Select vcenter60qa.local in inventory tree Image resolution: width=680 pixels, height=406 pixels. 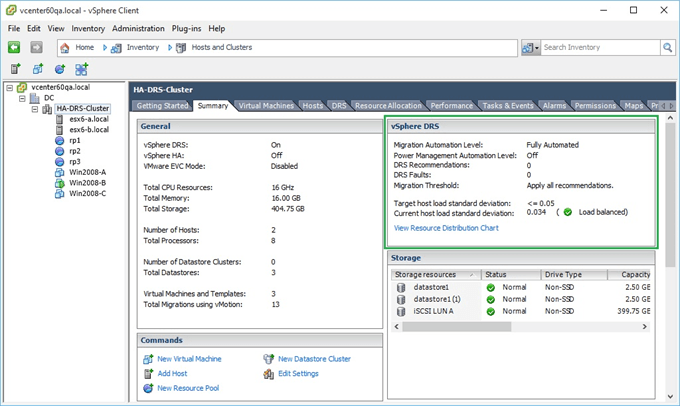pyautogui.click(x=60, y=87)
